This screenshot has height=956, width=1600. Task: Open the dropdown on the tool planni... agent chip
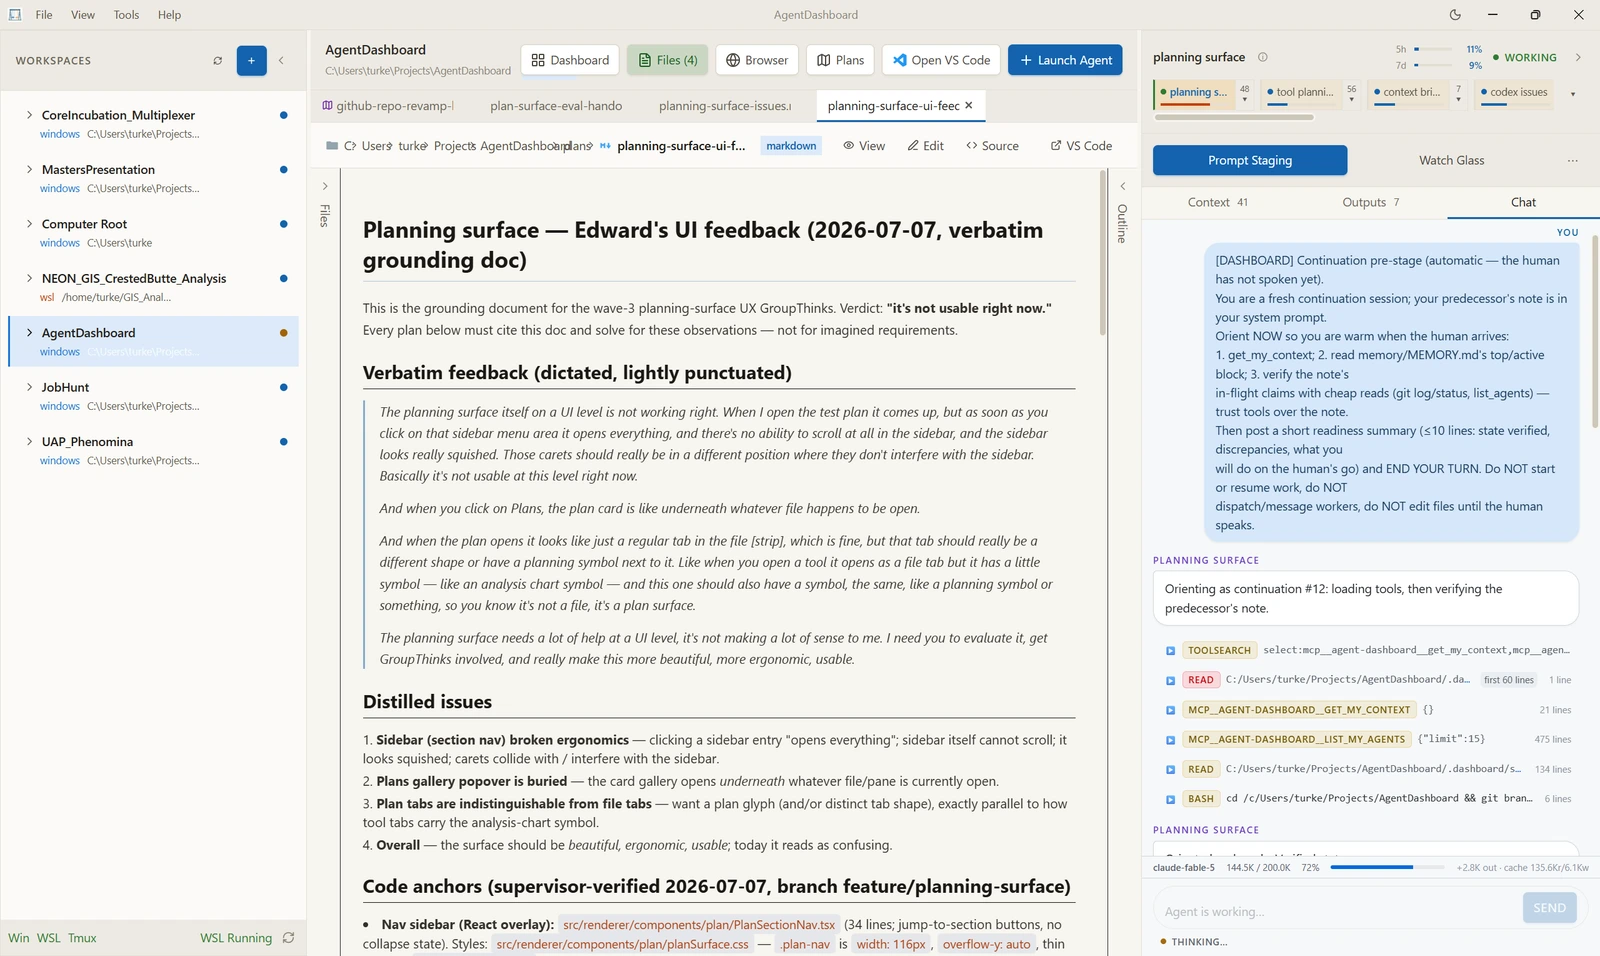tap(1351, 99)
